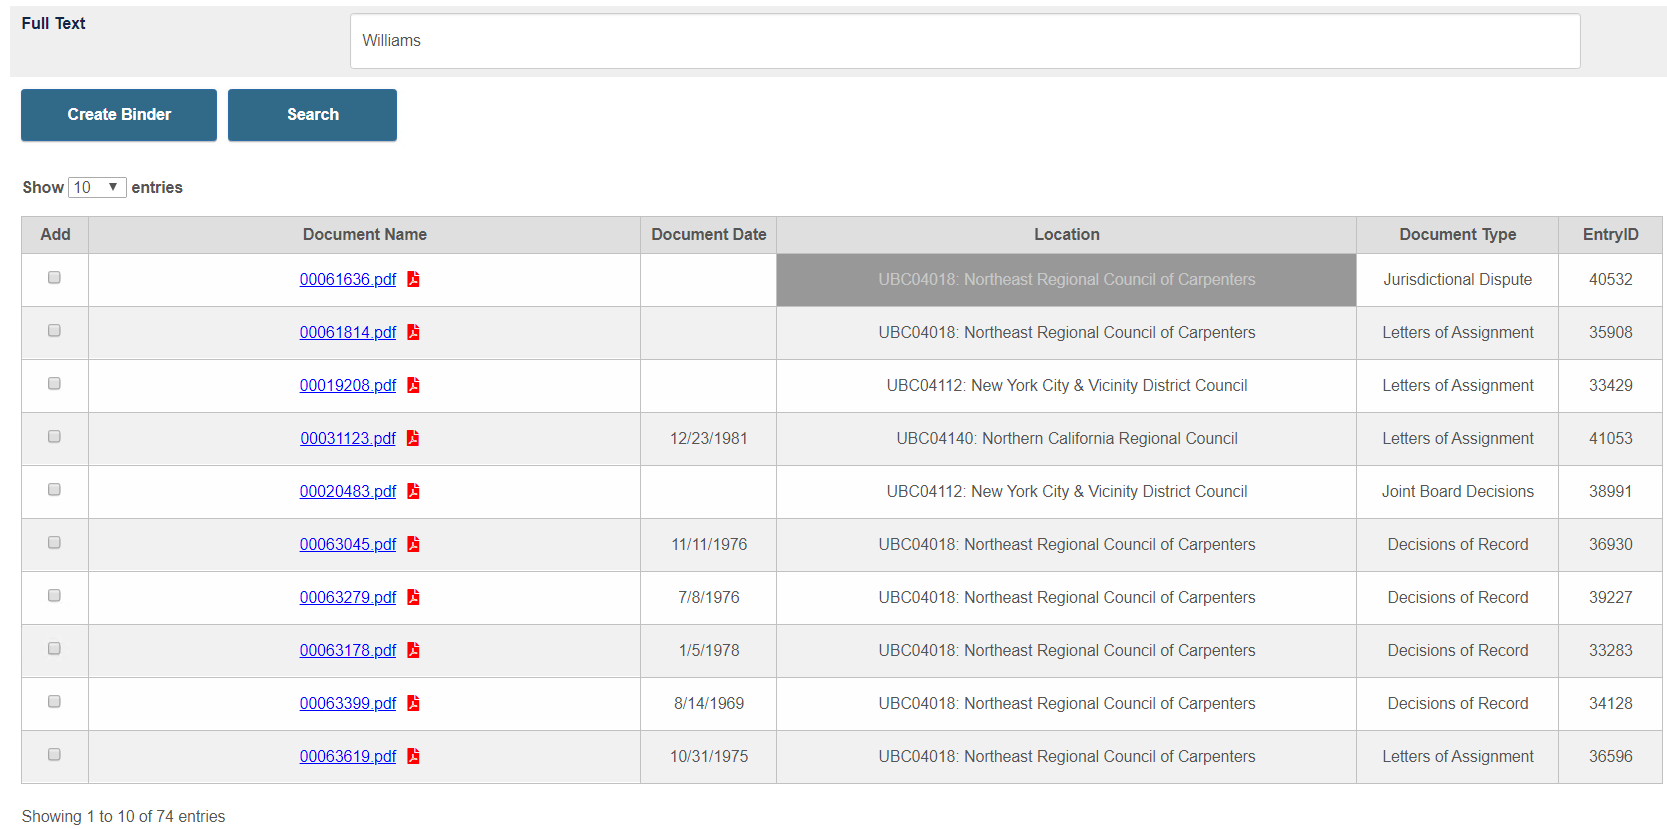Click the PDF icon next to 00061814.pdf
This screenshot has width=1667, height=829.
413,332
